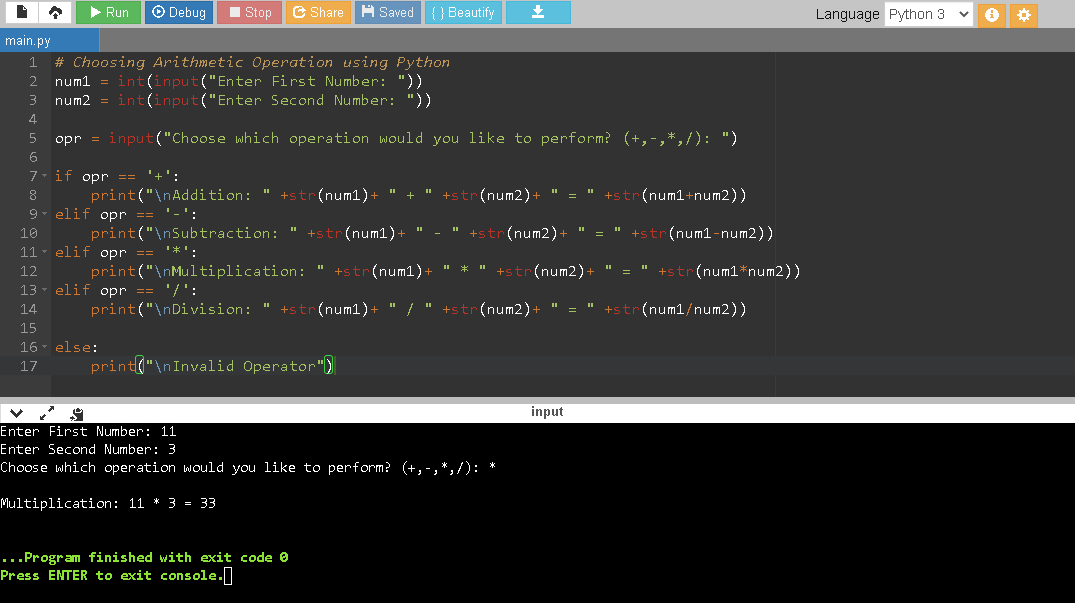
Task: Click the 'Enter First Number' string in line 2
Action: coord(307,82)
